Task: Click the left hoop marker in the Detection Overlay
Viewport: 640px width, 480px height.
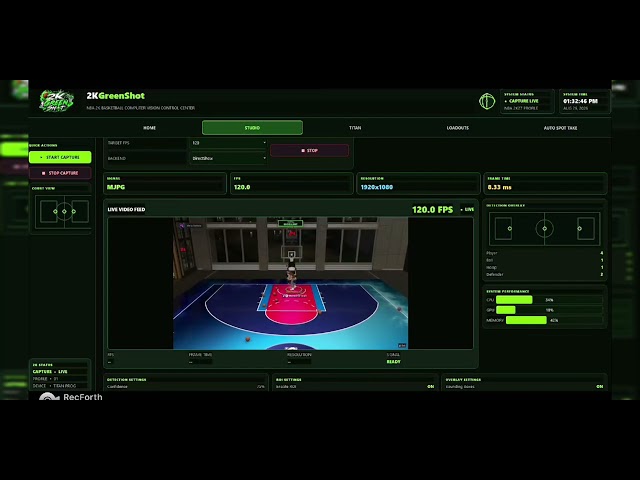Action: (x=509, y=229)
